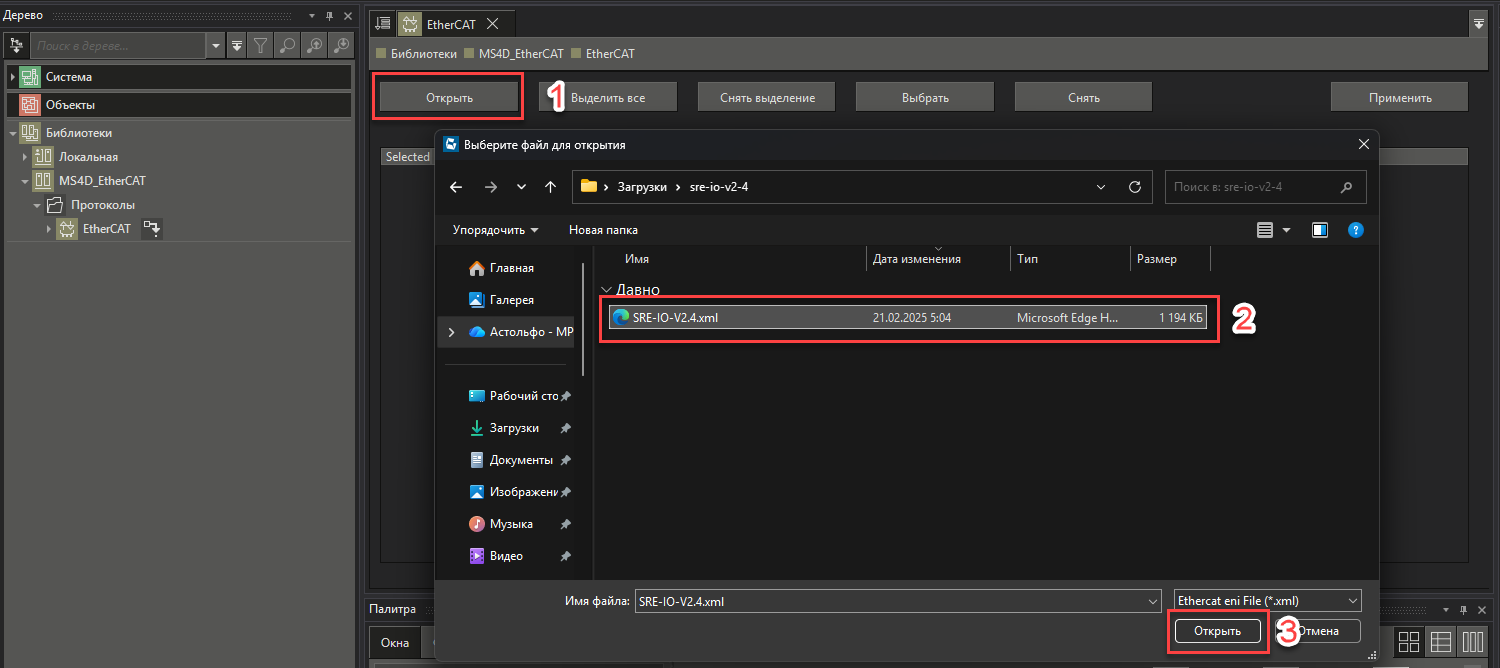Click the pin beside Музыка in navigation pane

(x=565, y=524)
